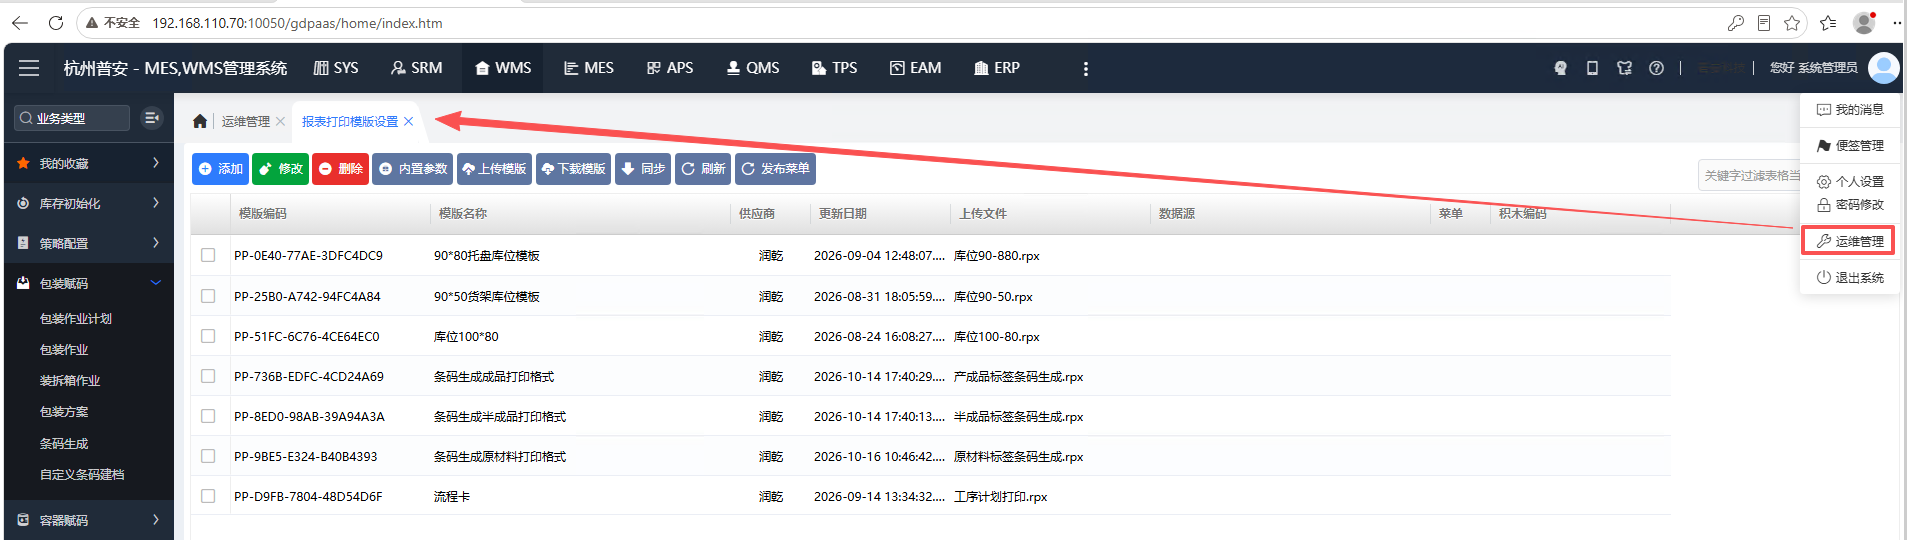
Task: Open the help question mark icon
Action: tap(1656, 68)
